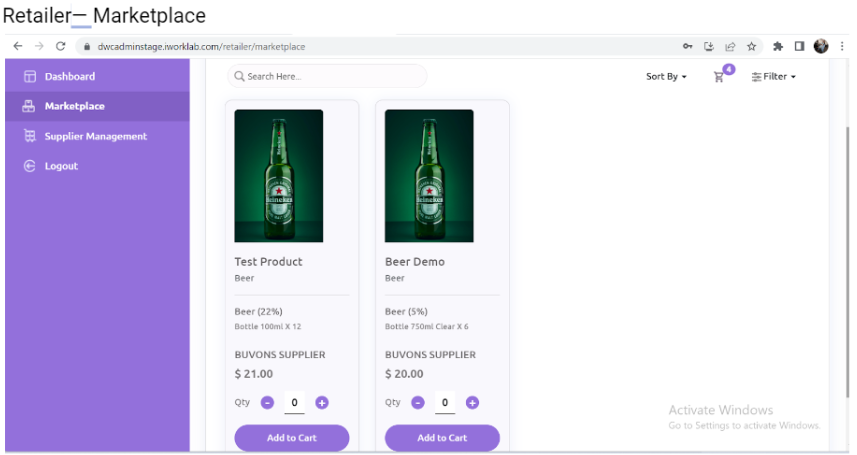Decrease Test Product quantity with minus

[267, 403]
